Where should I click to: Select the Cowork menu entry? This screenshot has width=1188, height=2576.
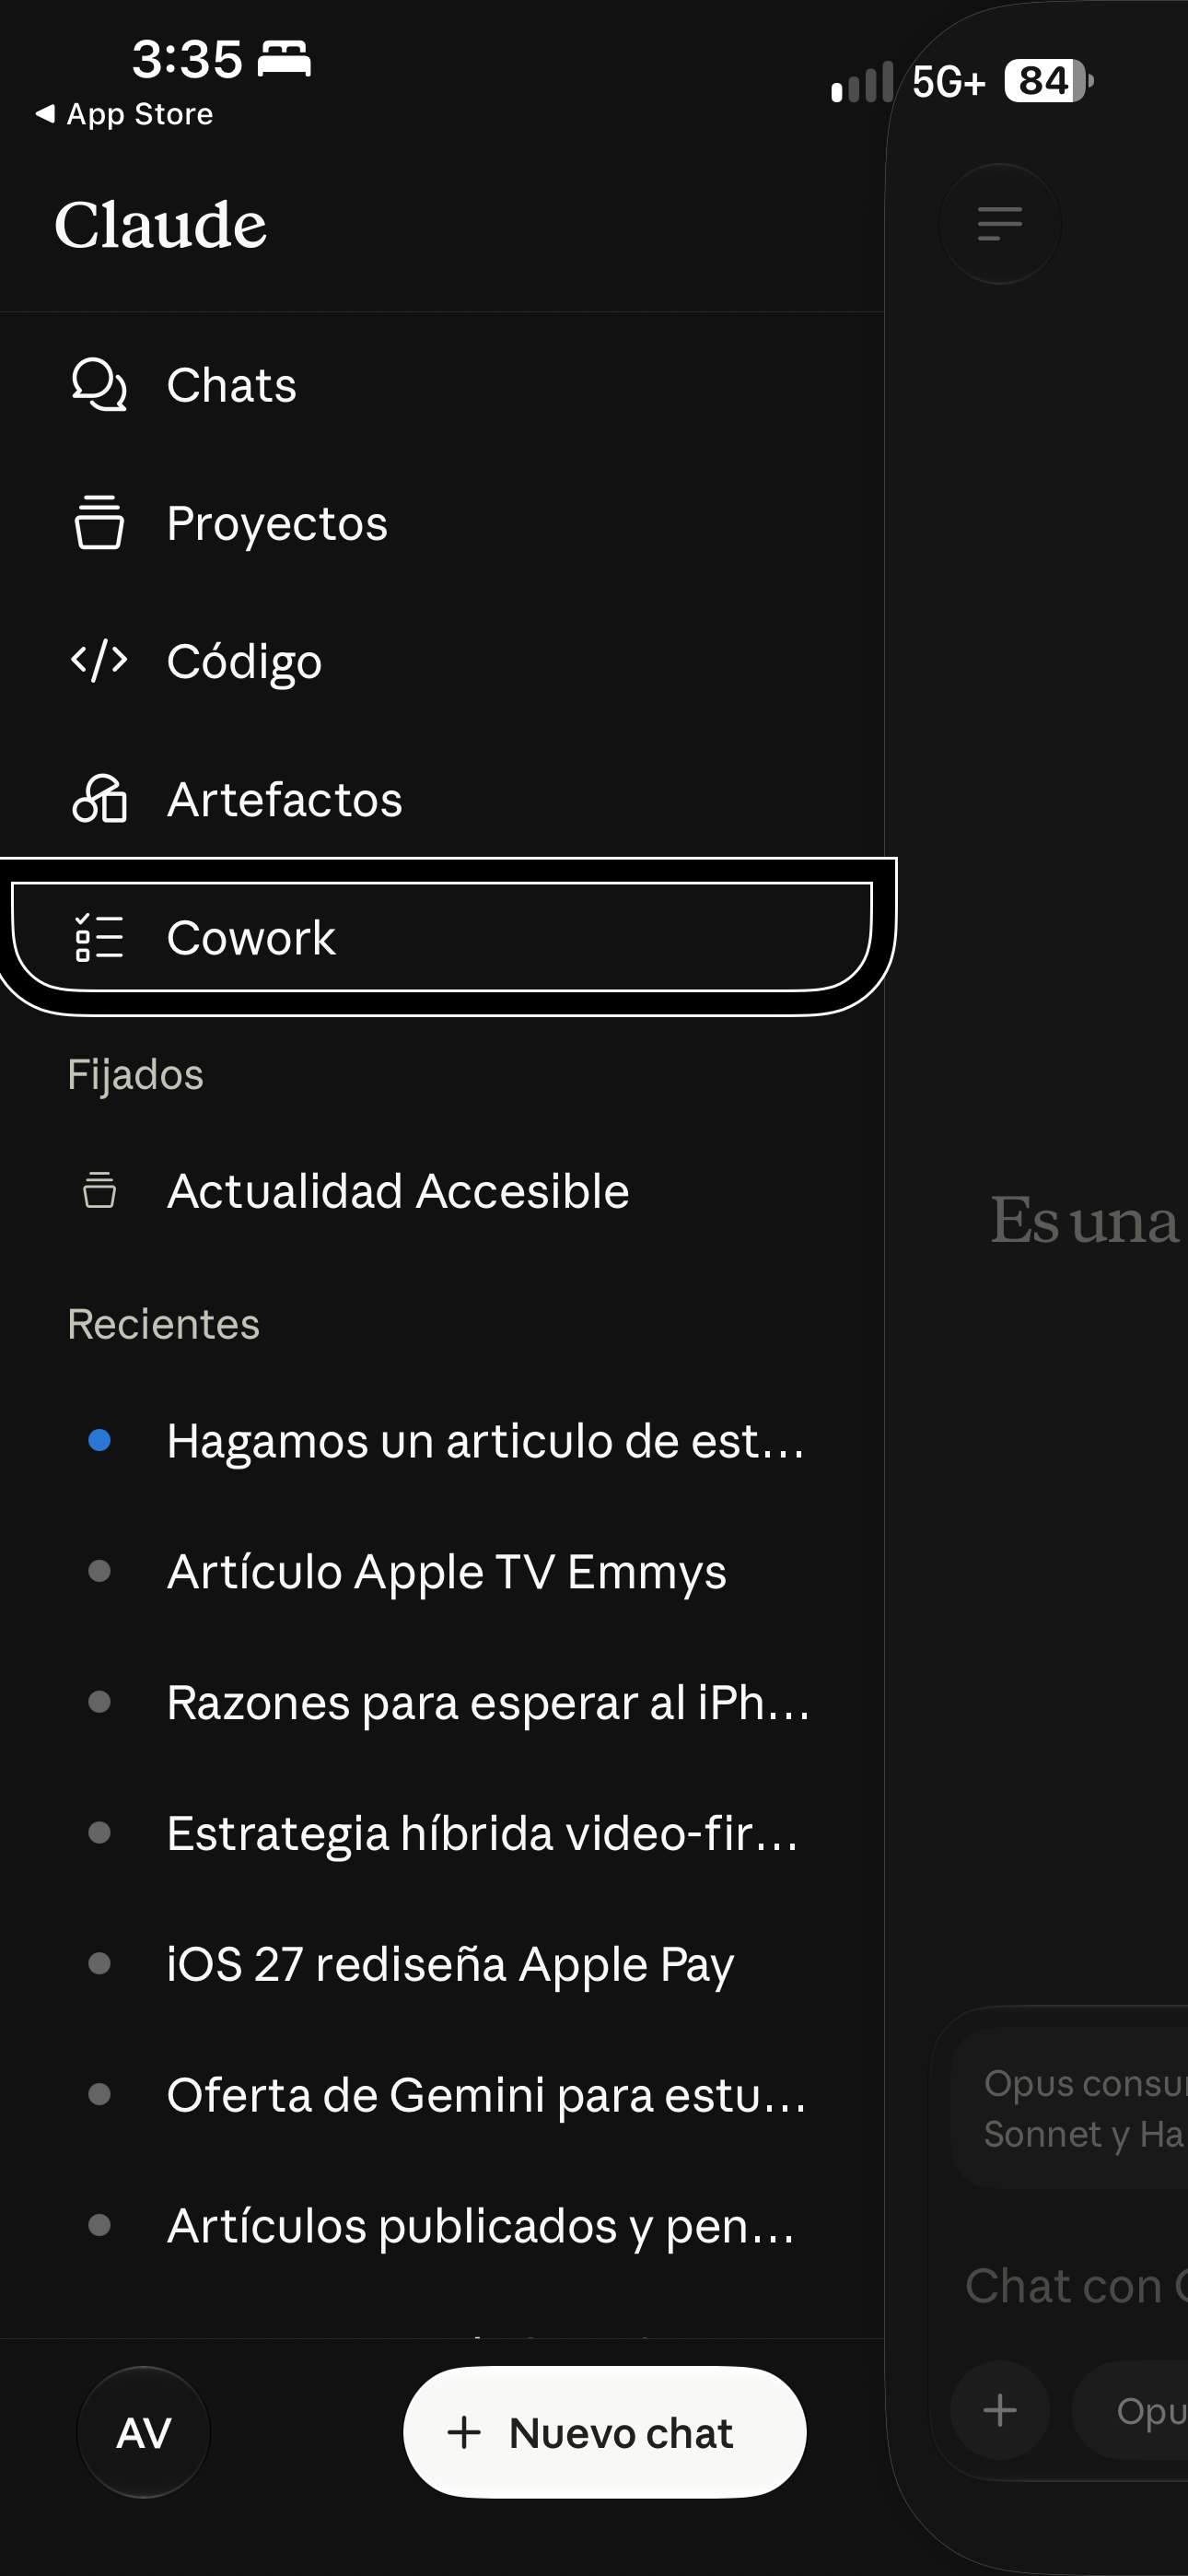point(442,937)
